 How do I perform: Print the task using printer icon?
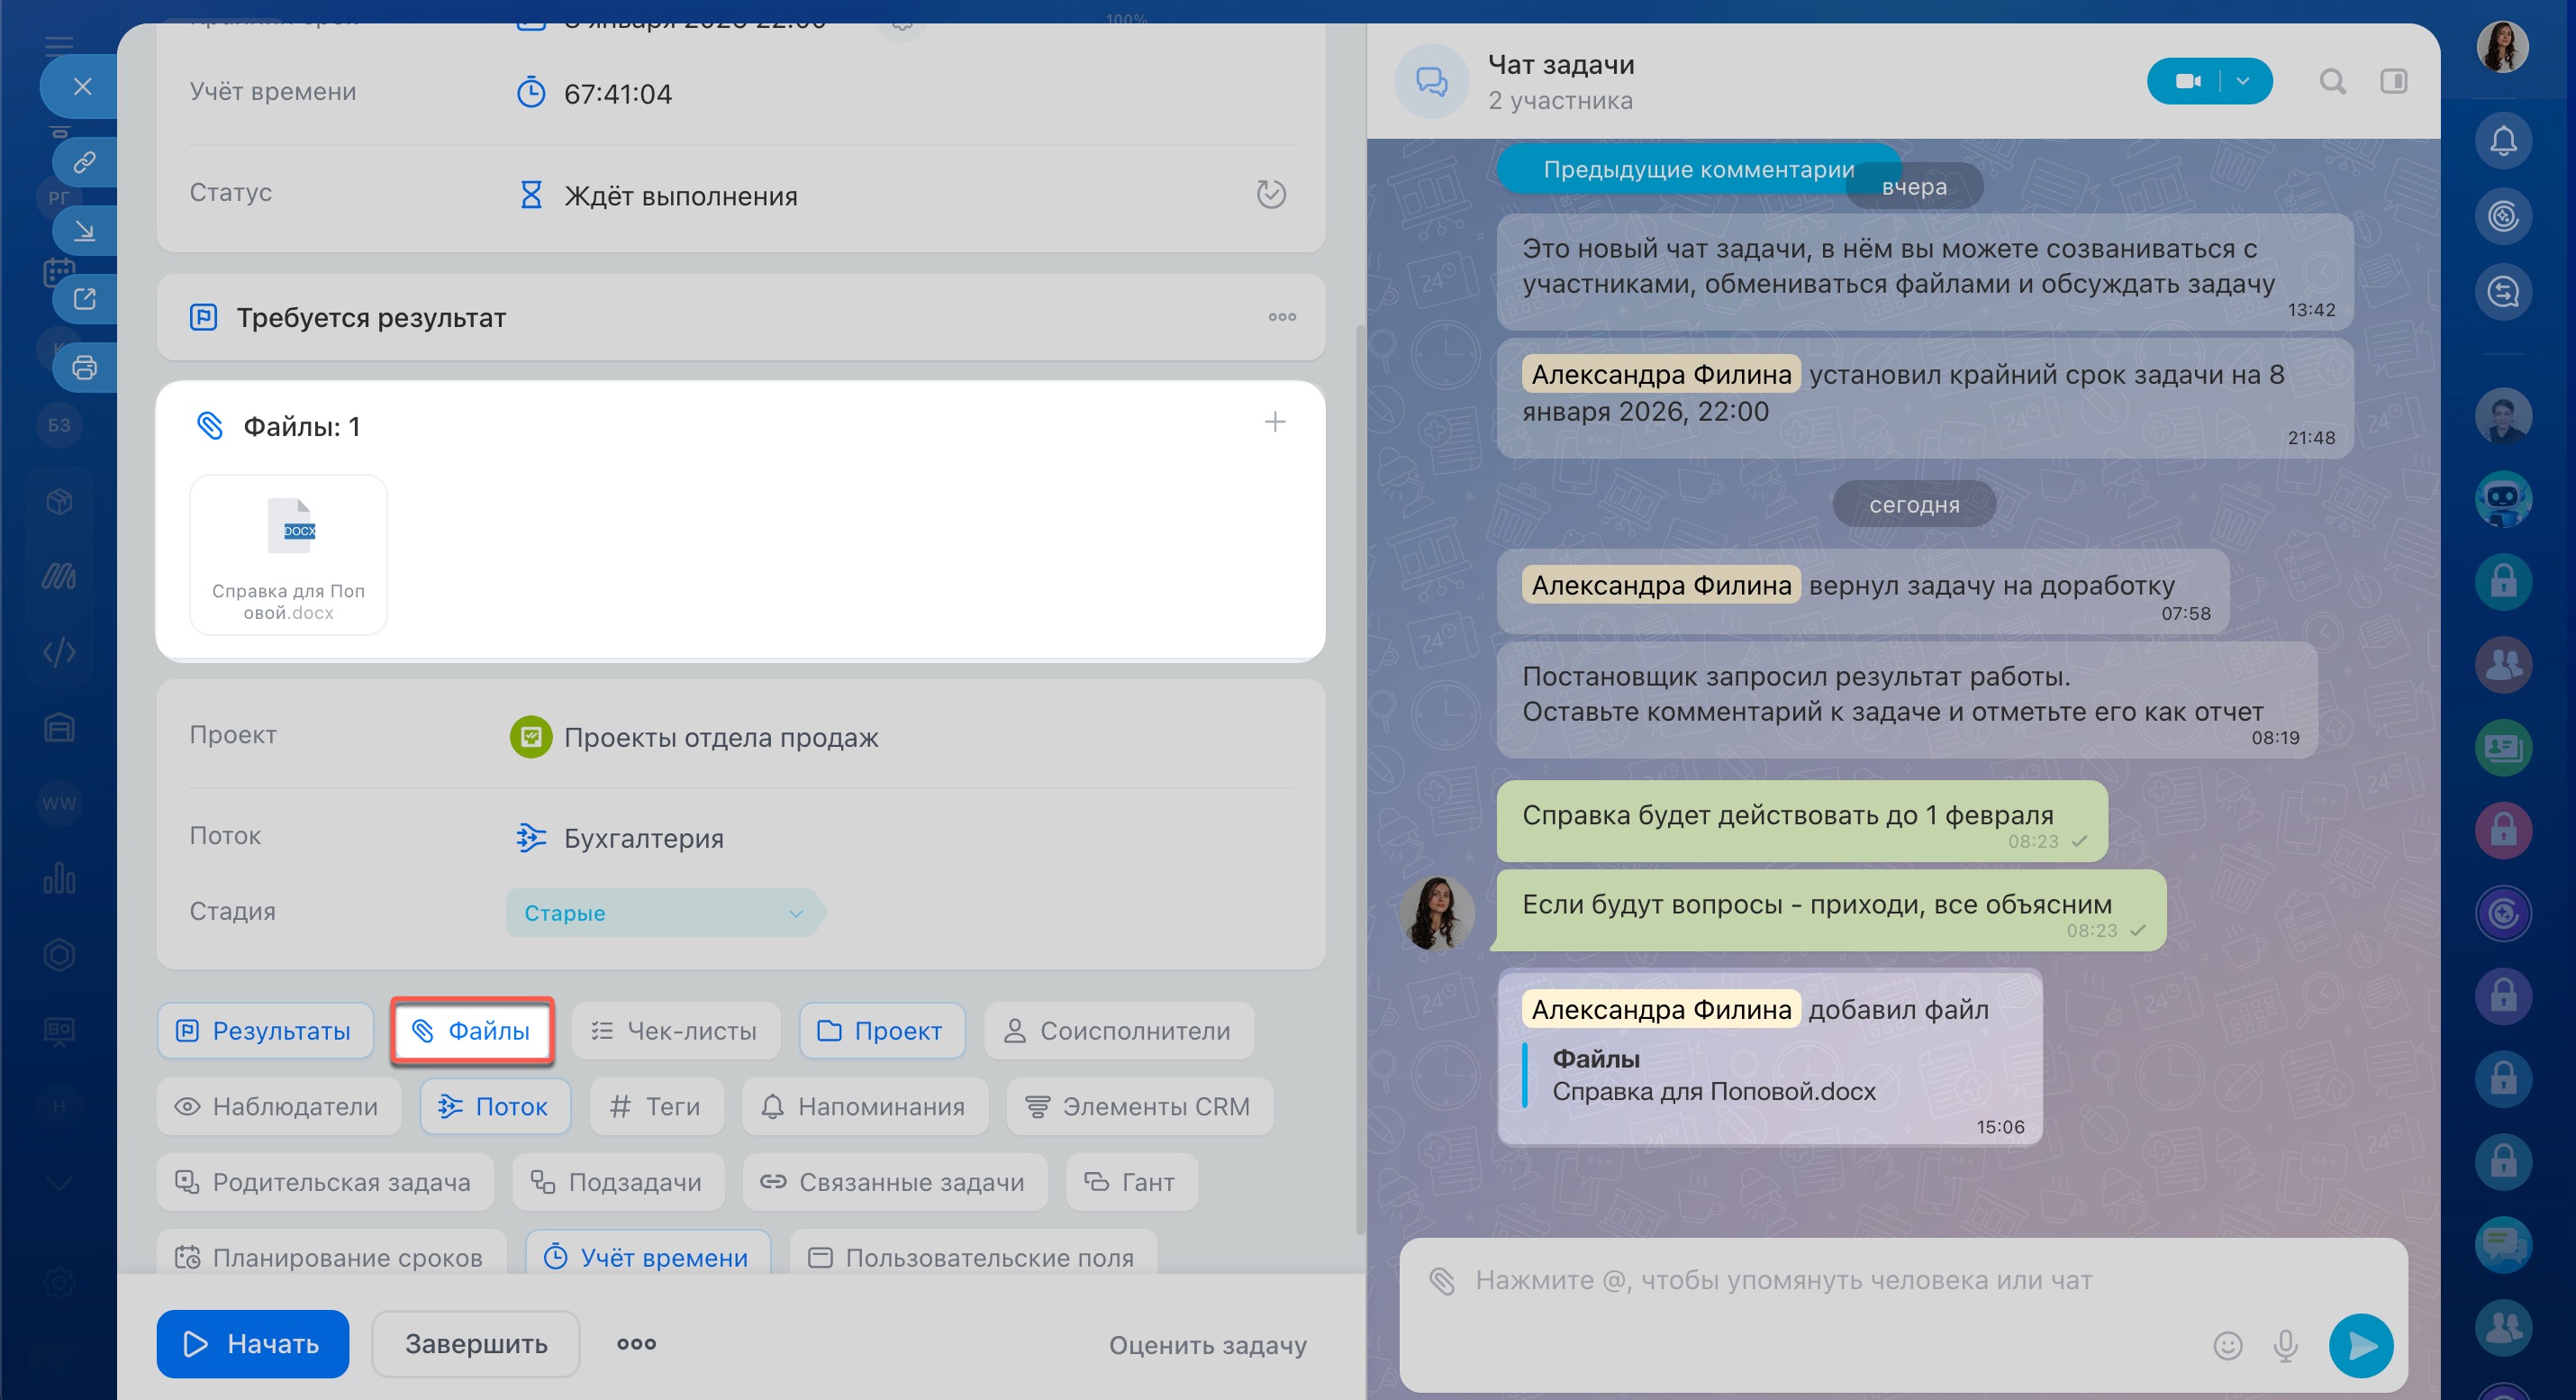click(x=84, y=367)
